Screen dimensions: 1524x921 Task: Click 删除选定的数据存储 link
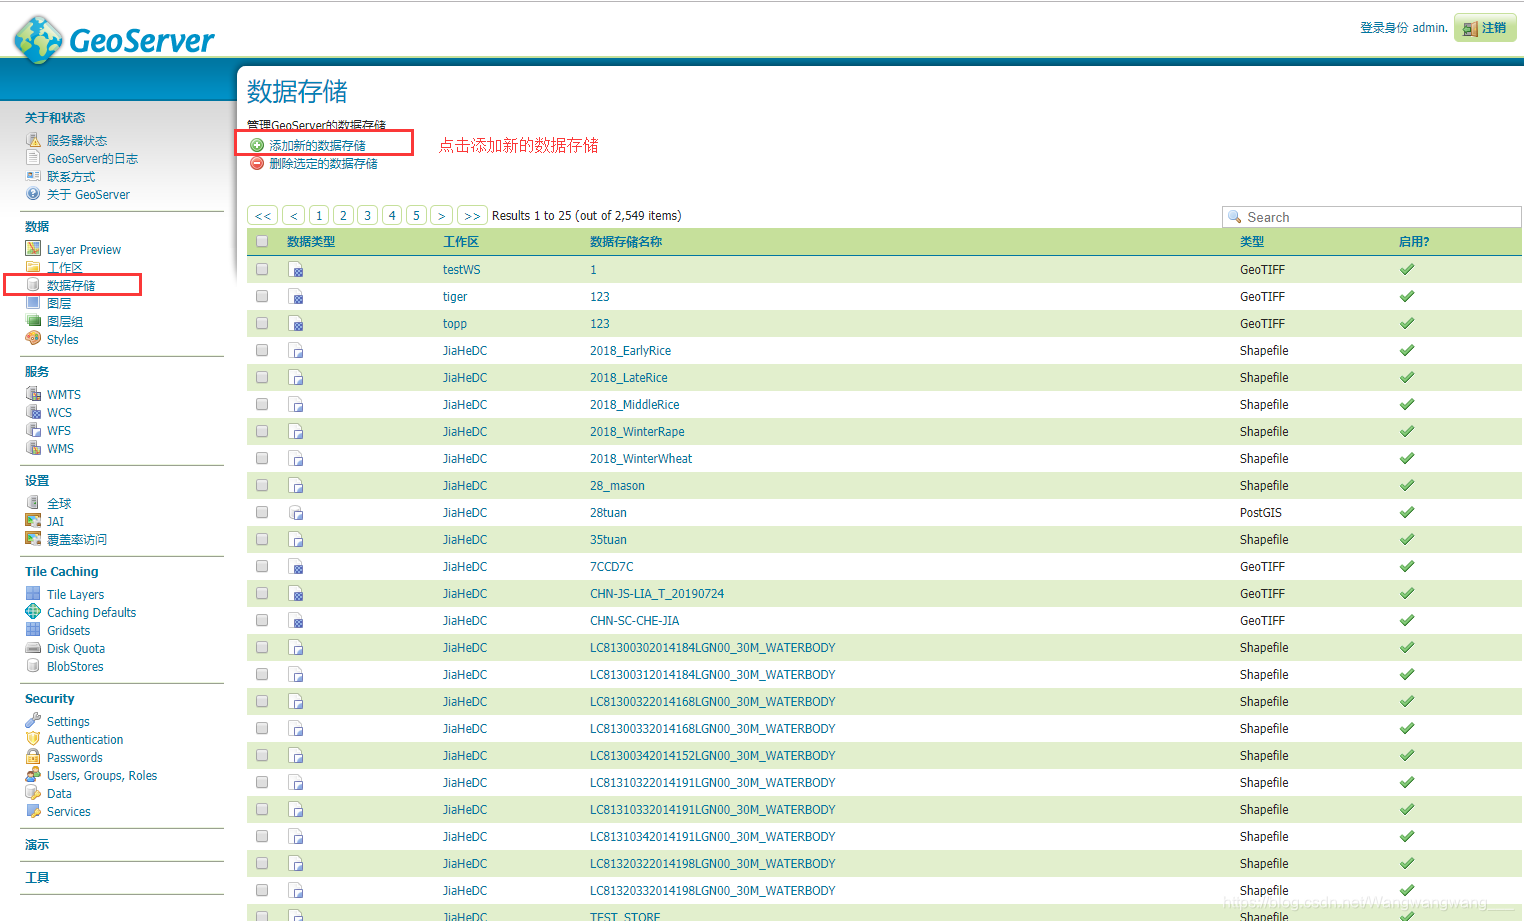323,164
